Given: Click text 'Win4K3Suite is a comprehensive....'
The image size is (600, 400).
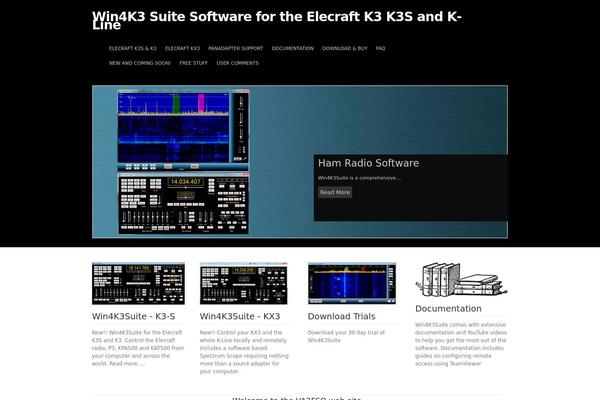Looking at the screenshot, I should 360,178.
